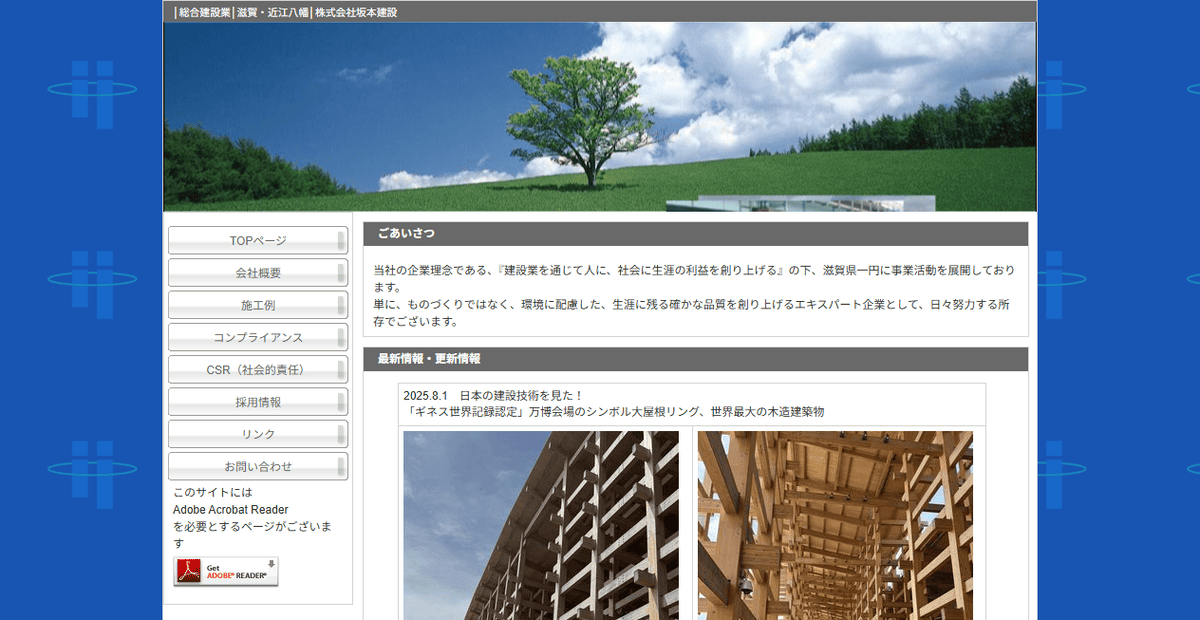Open the リンク links page
Viewport: 1200px width, 620px height.
tap(258, 434)
